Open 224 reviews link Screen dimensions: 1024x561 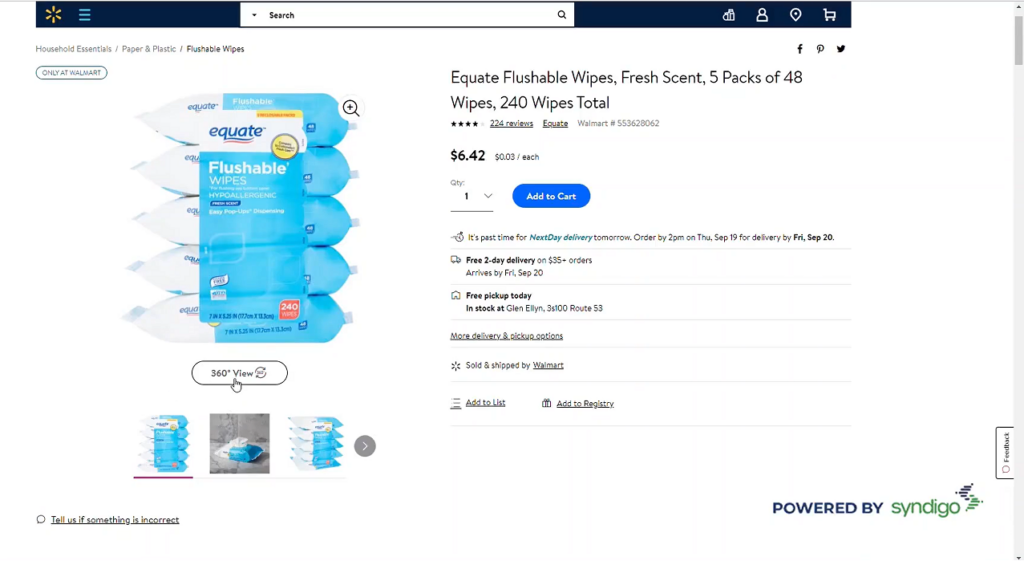point(511,123)
